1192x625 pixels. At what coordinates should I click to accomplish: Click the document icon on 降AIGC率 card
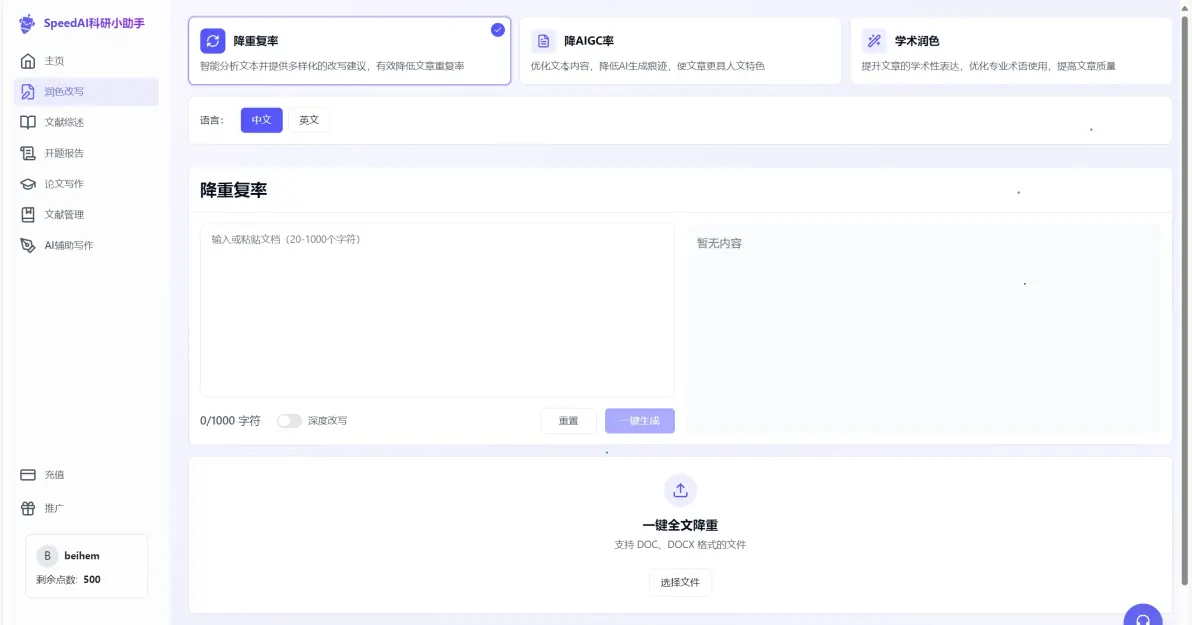[x=543, y=41]
